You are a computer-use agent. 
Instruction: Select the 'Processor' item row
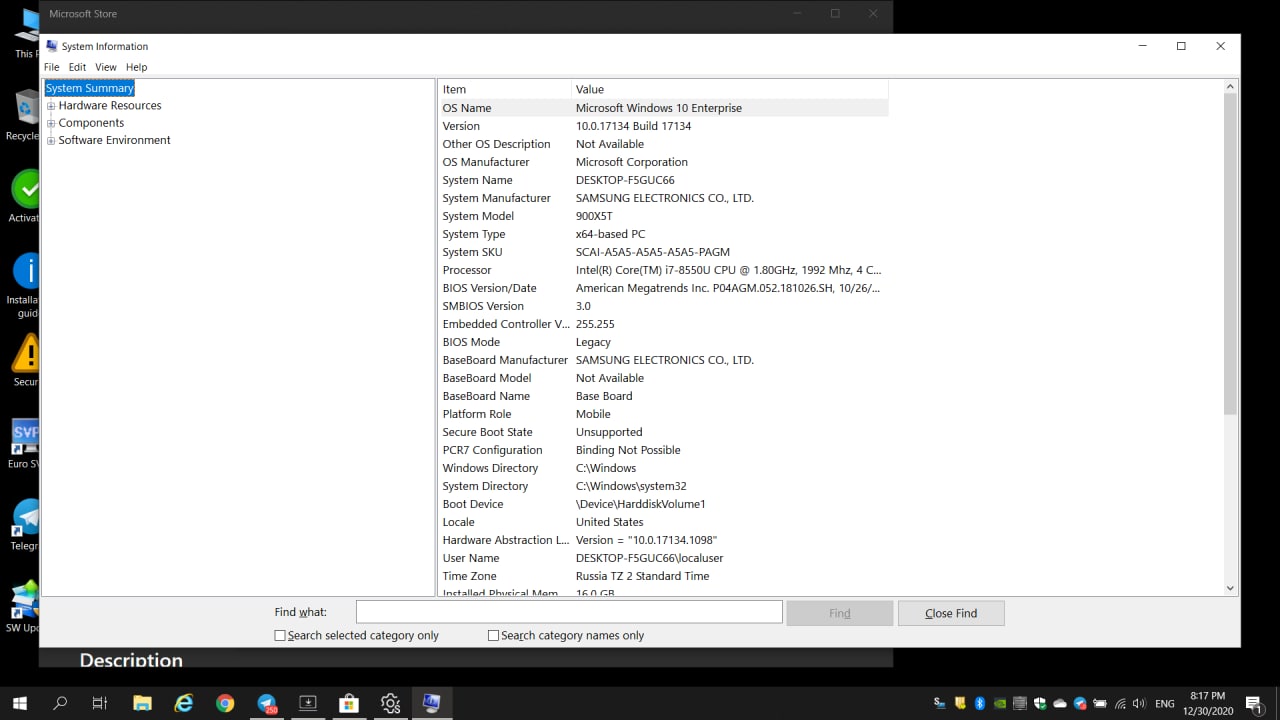(x=663, y=270)
